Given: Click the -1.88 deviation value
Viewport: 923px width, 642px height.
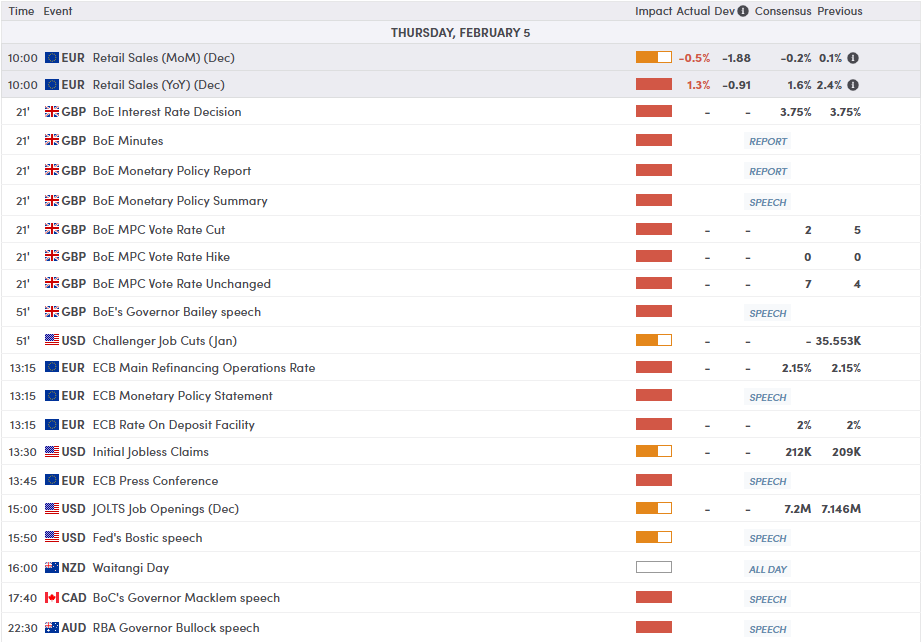Looking at the screenshot, I should click(x=736, y=58).
